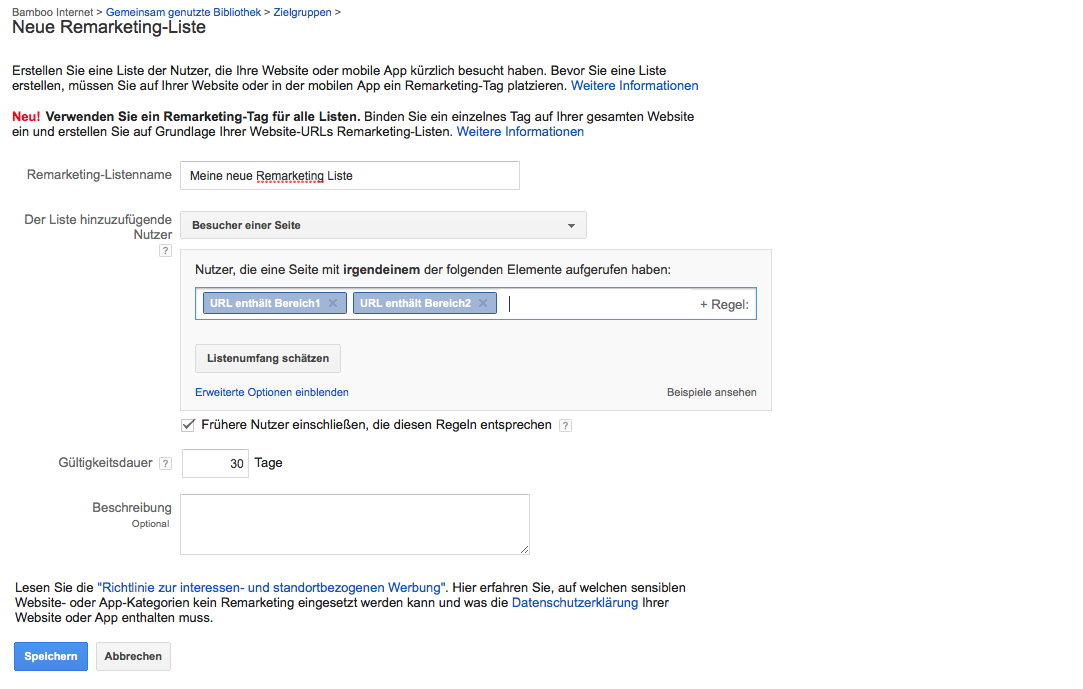
Task: Cancel via the Abbrechen button
Action: [x=132, y=656]
